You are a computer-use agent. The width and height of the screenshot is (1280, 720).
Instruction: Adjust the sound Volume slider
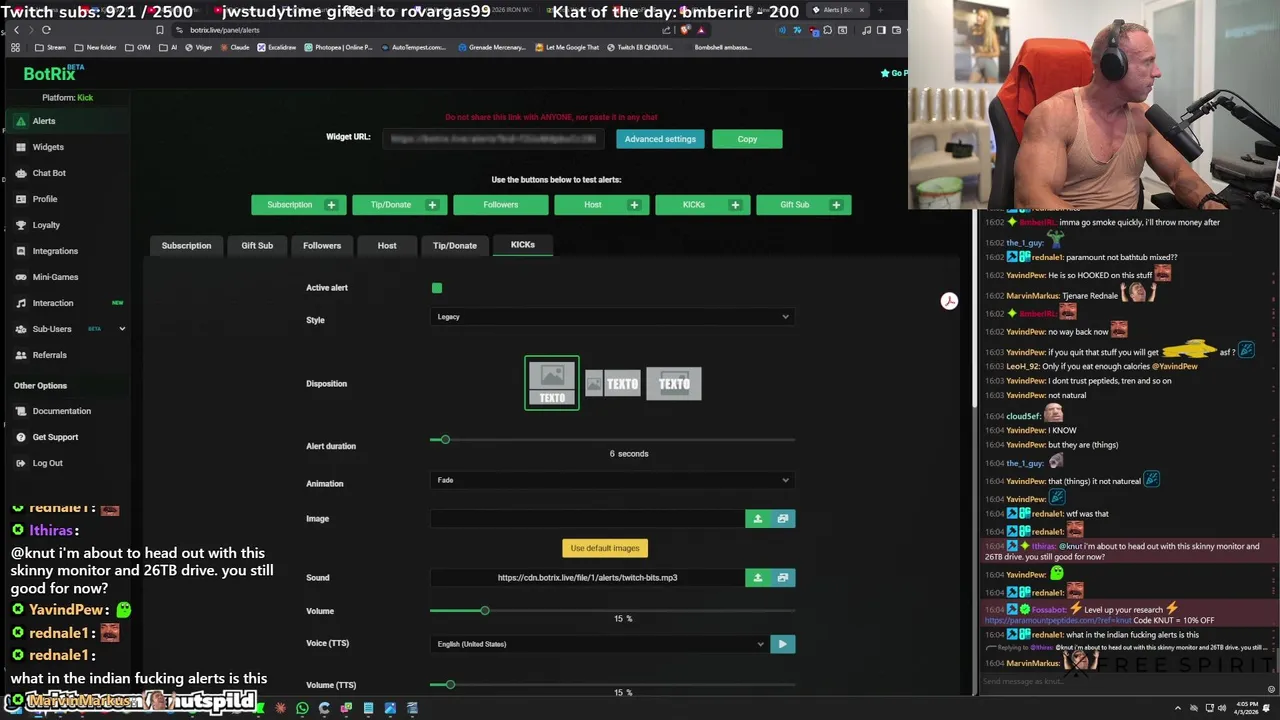click(484, 611)
